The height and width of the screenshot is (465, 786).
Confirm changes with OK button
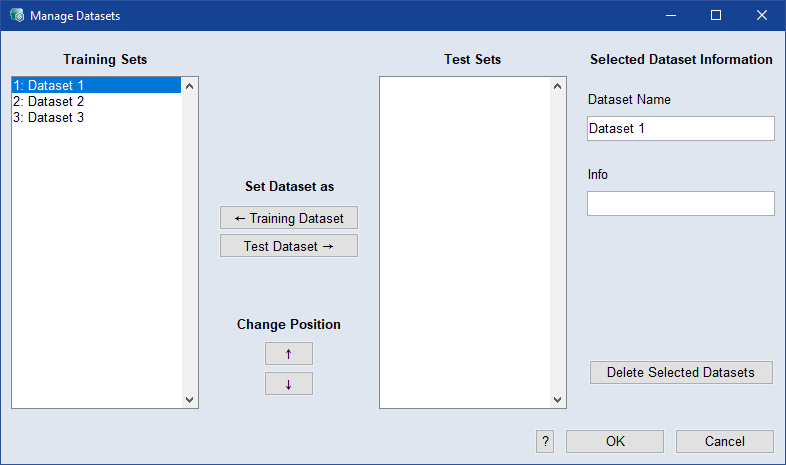coord(614,441)
